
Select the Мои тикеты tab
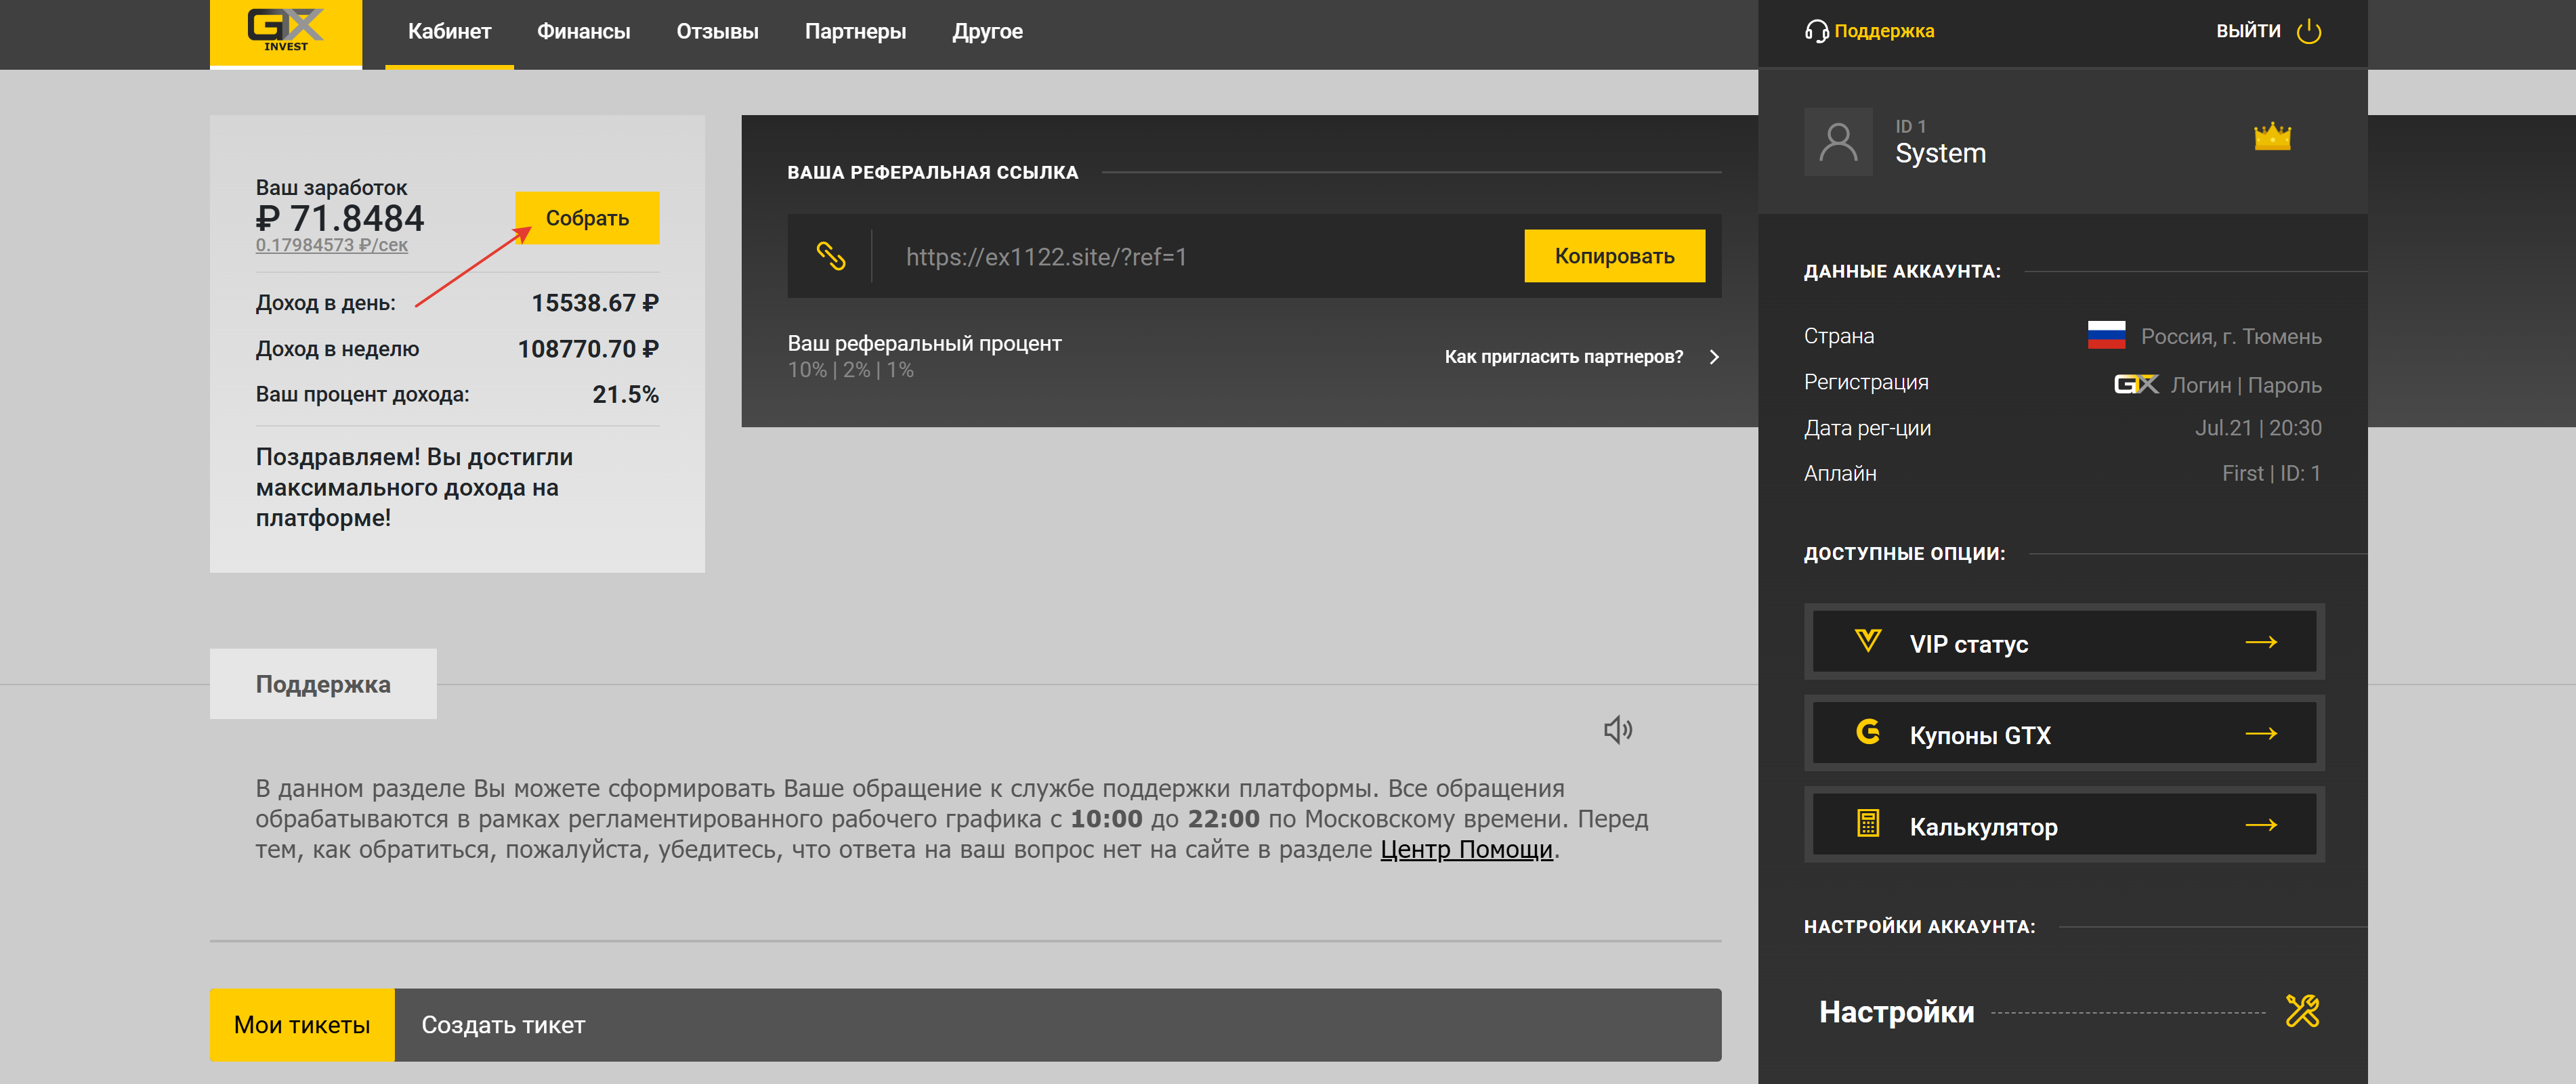pos(302,1025)
